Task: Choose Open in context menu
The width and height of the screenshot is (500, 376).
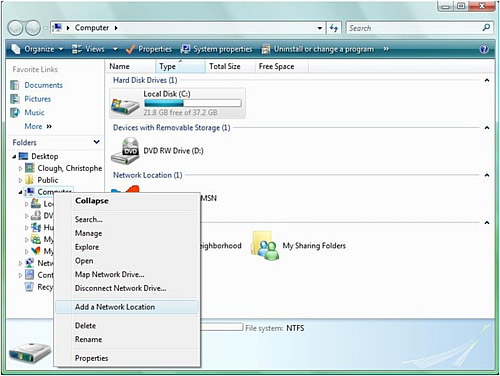Action: (x=127, y=261)
